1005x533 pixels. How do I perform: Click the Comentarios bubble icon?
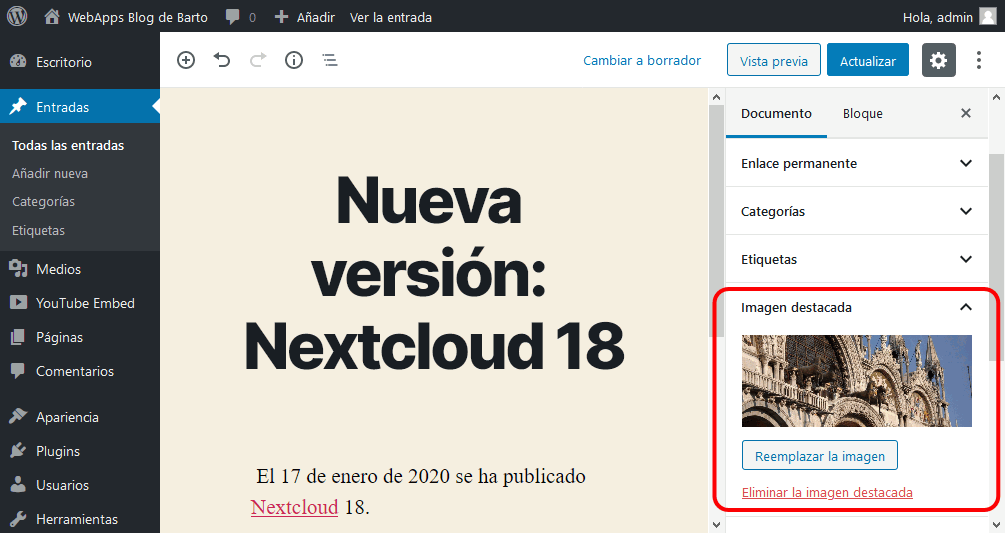pyautogui.click(x=18, y=370)
